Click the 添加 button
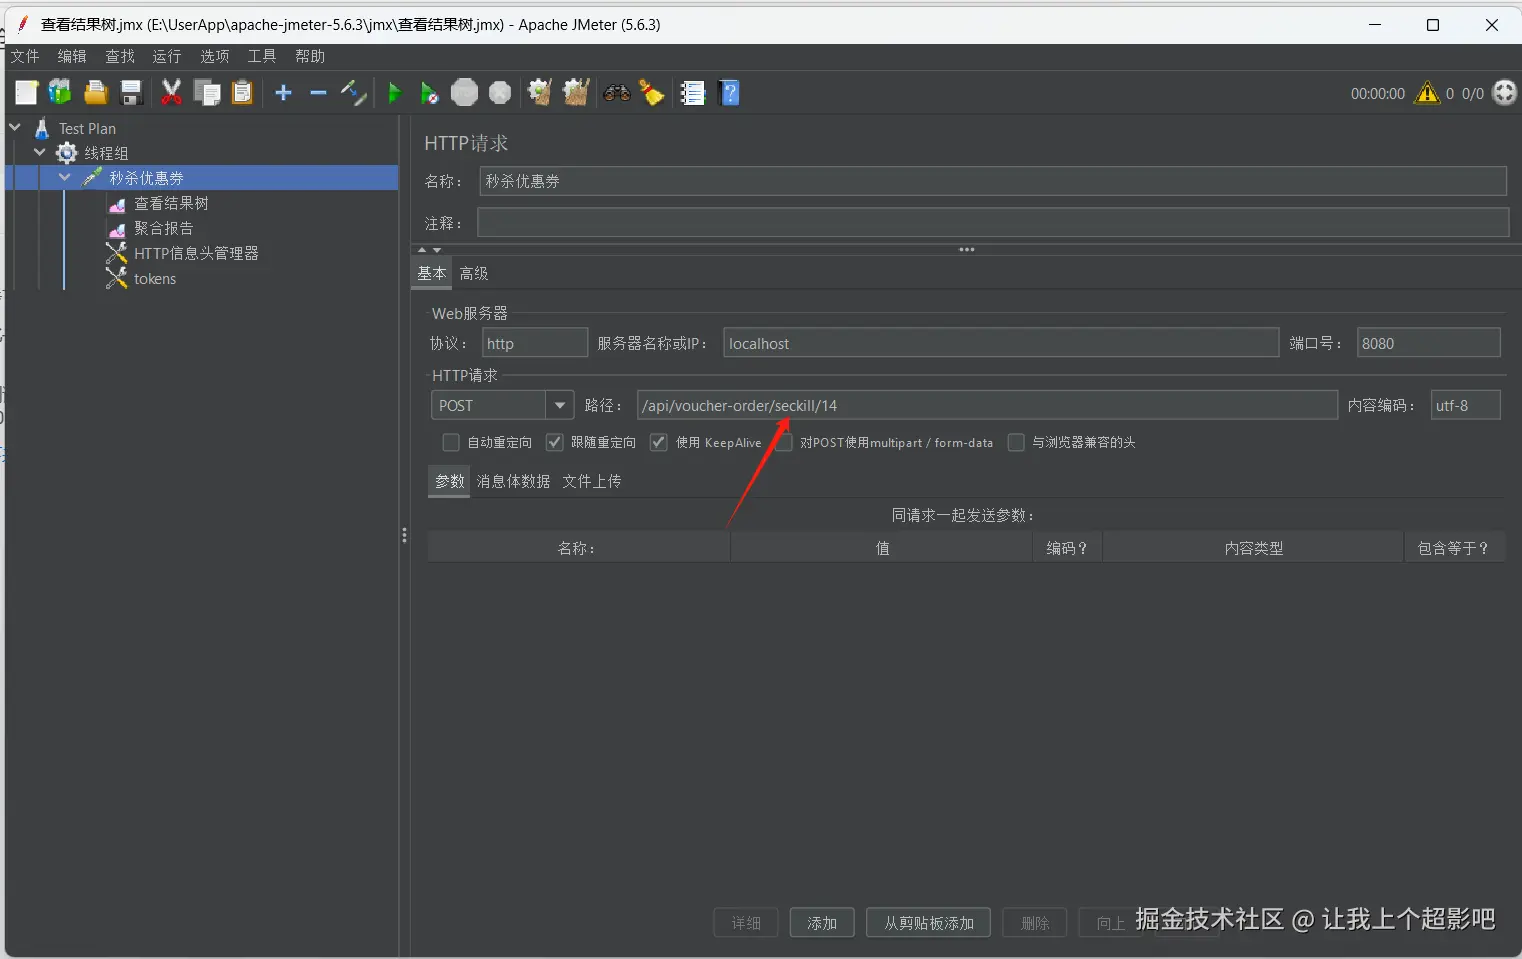Viewport: 1522px width, 959px height. [822, 923]
